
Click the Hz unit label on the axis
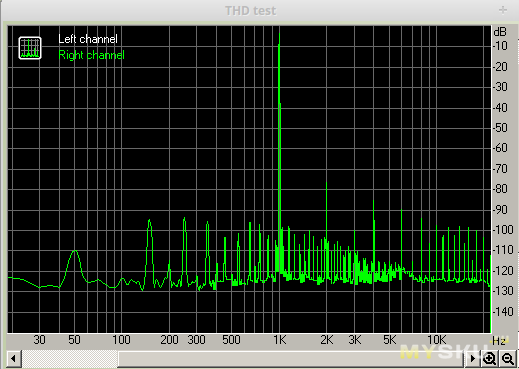pos(499,341)
